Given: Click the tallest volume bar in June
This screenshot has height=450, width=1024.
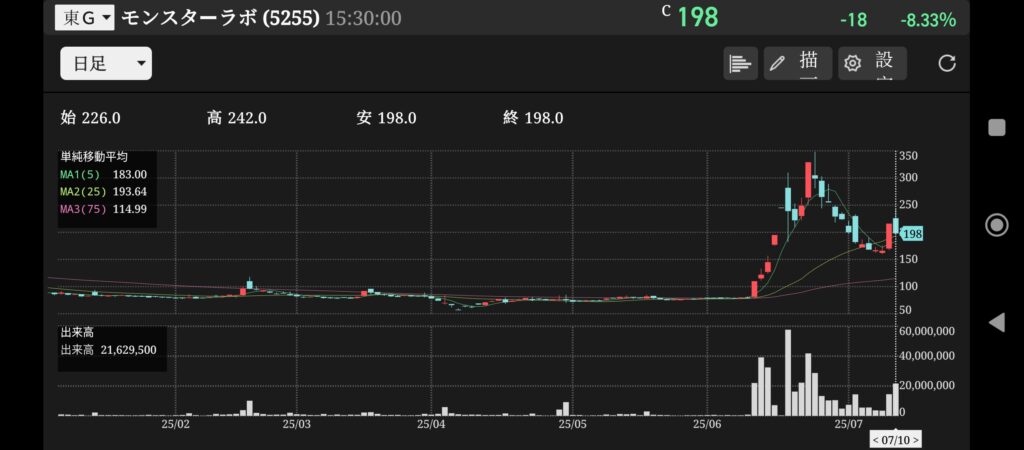Looking at the screenshot, I should pos(788,372).
